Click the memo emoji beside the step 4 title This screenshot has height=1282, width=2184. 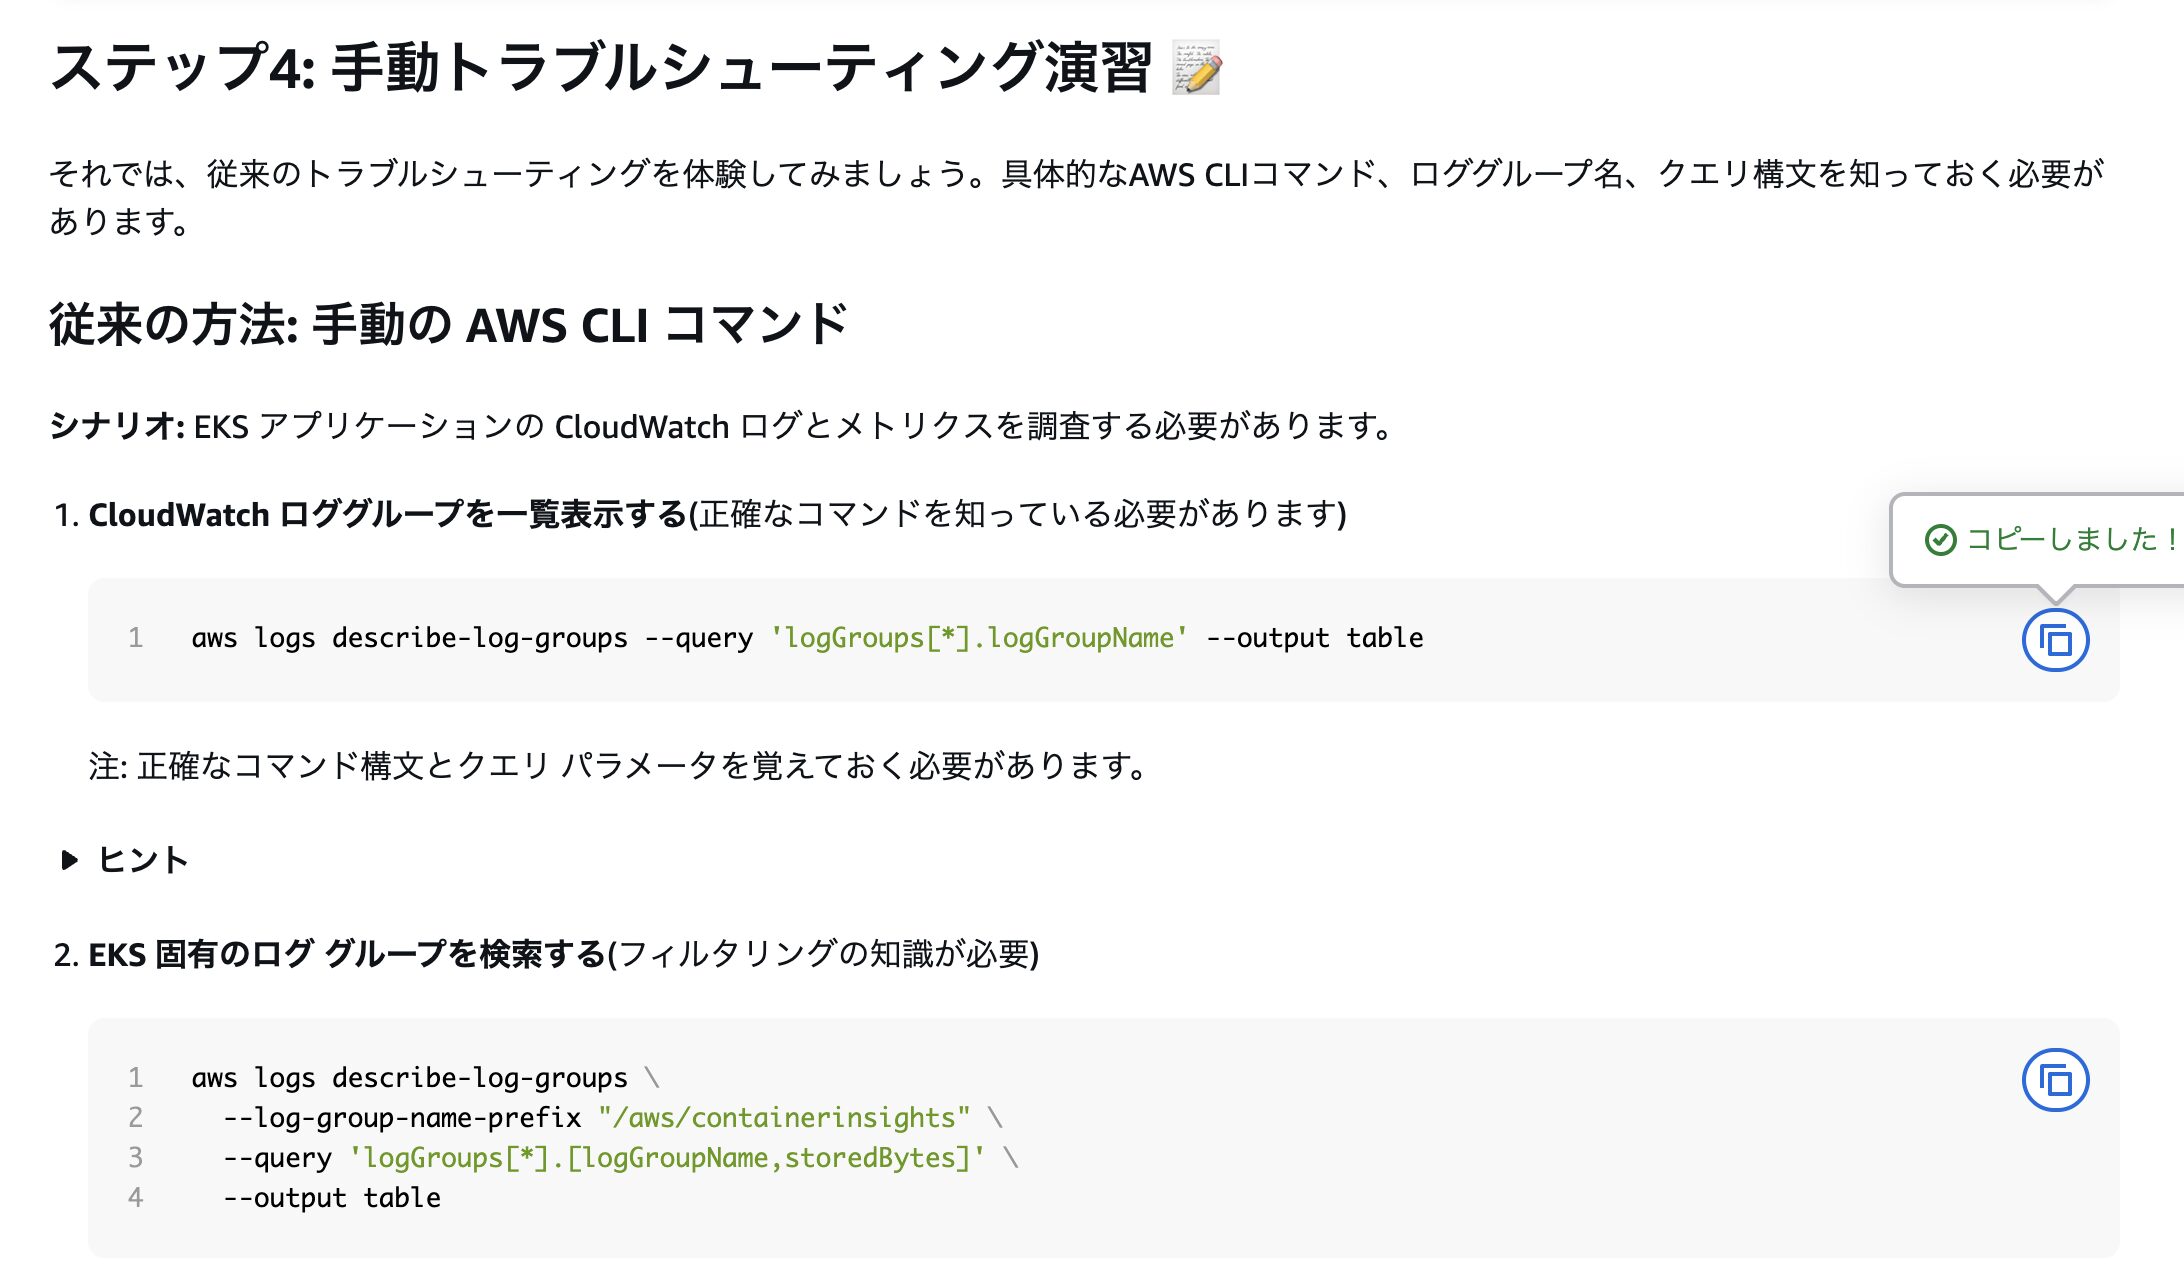point(1196,68)
